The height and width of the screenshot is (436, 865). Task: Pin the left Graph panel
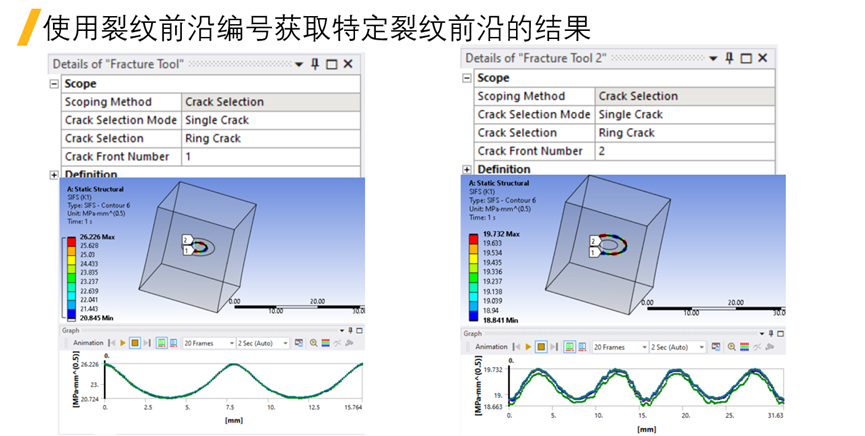(x=350, y=331)
